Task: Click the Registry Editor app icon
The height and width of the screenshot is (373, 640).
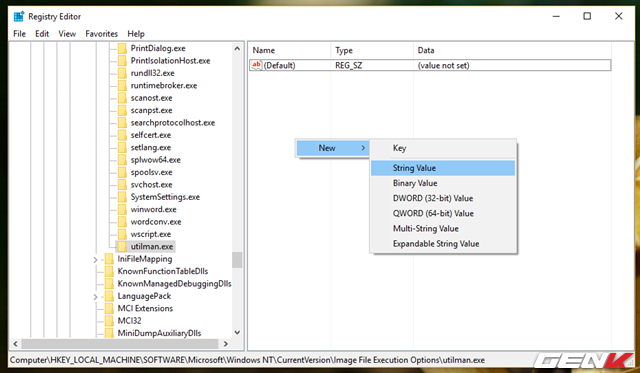Action: click(x=19, y=17)
